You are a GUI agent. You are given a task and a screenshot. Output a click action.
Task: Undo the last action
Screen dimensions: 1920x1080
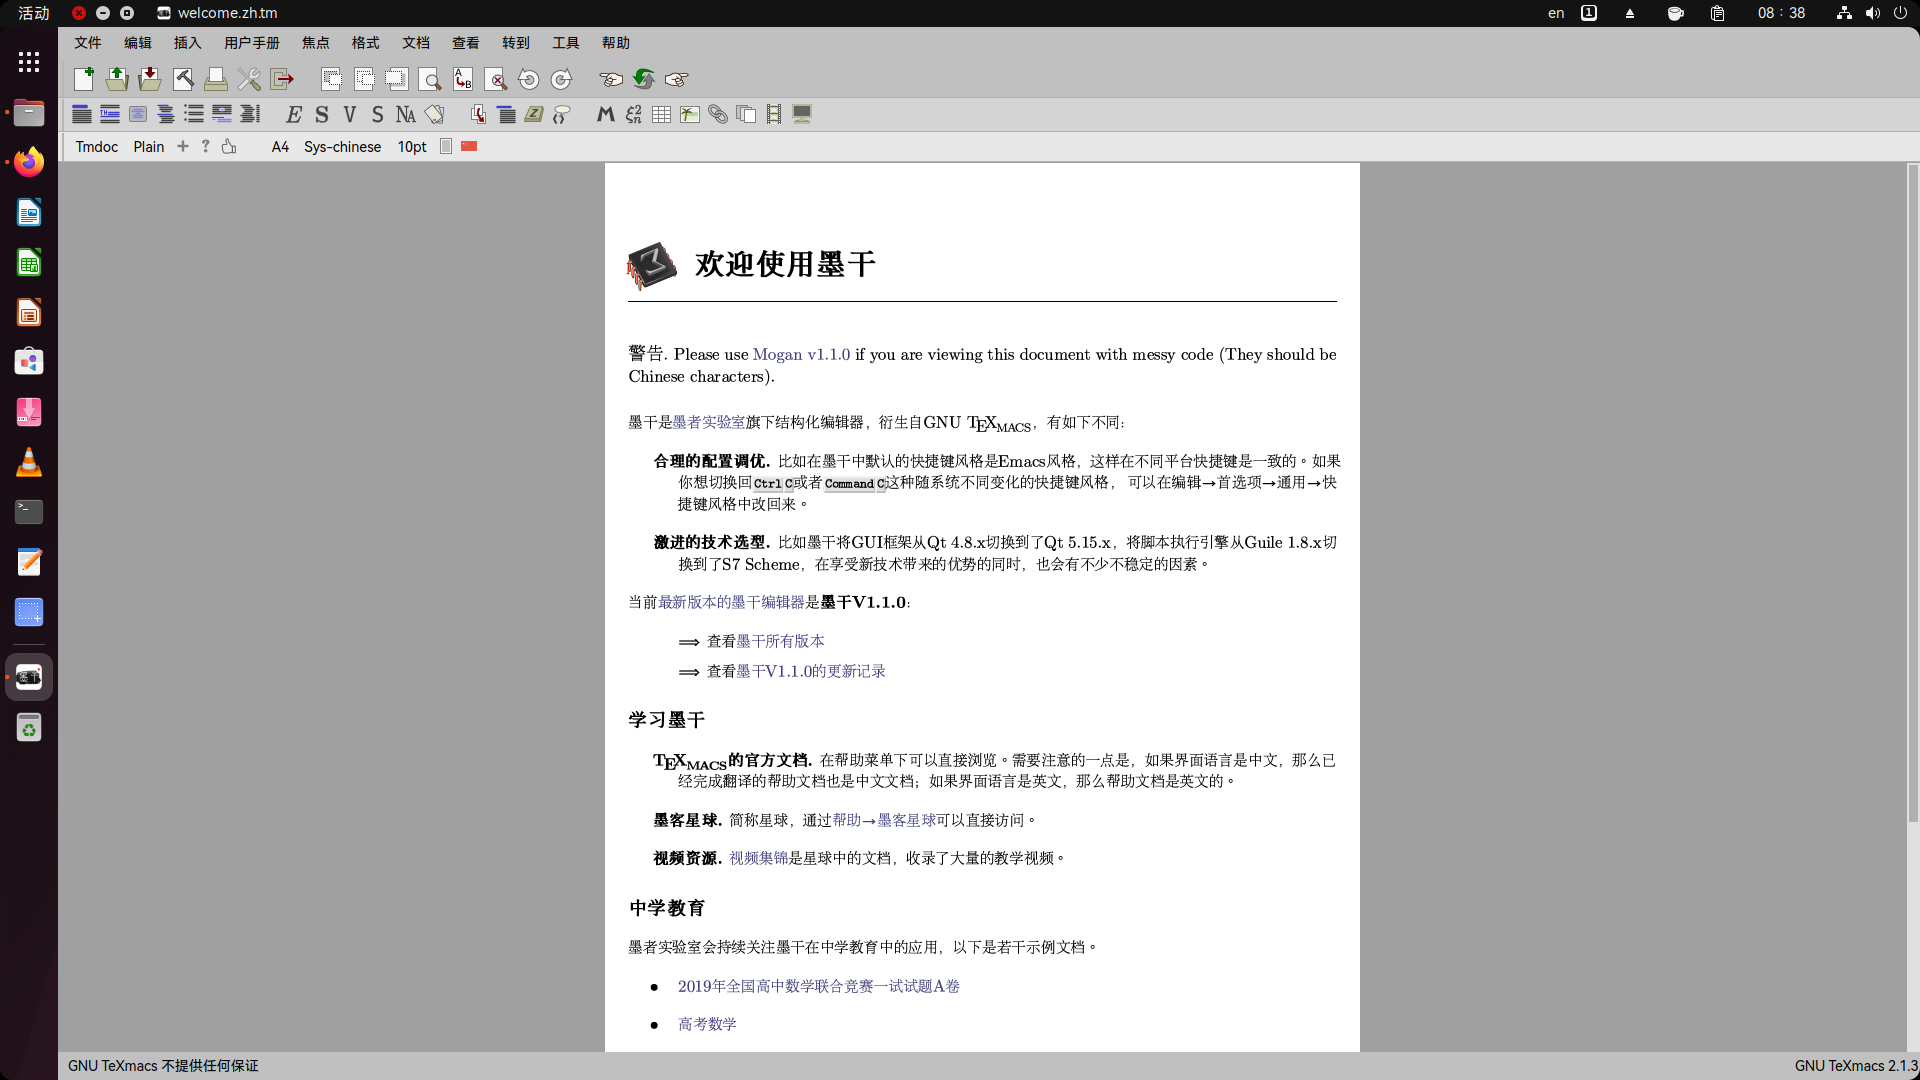coord(529,79)
